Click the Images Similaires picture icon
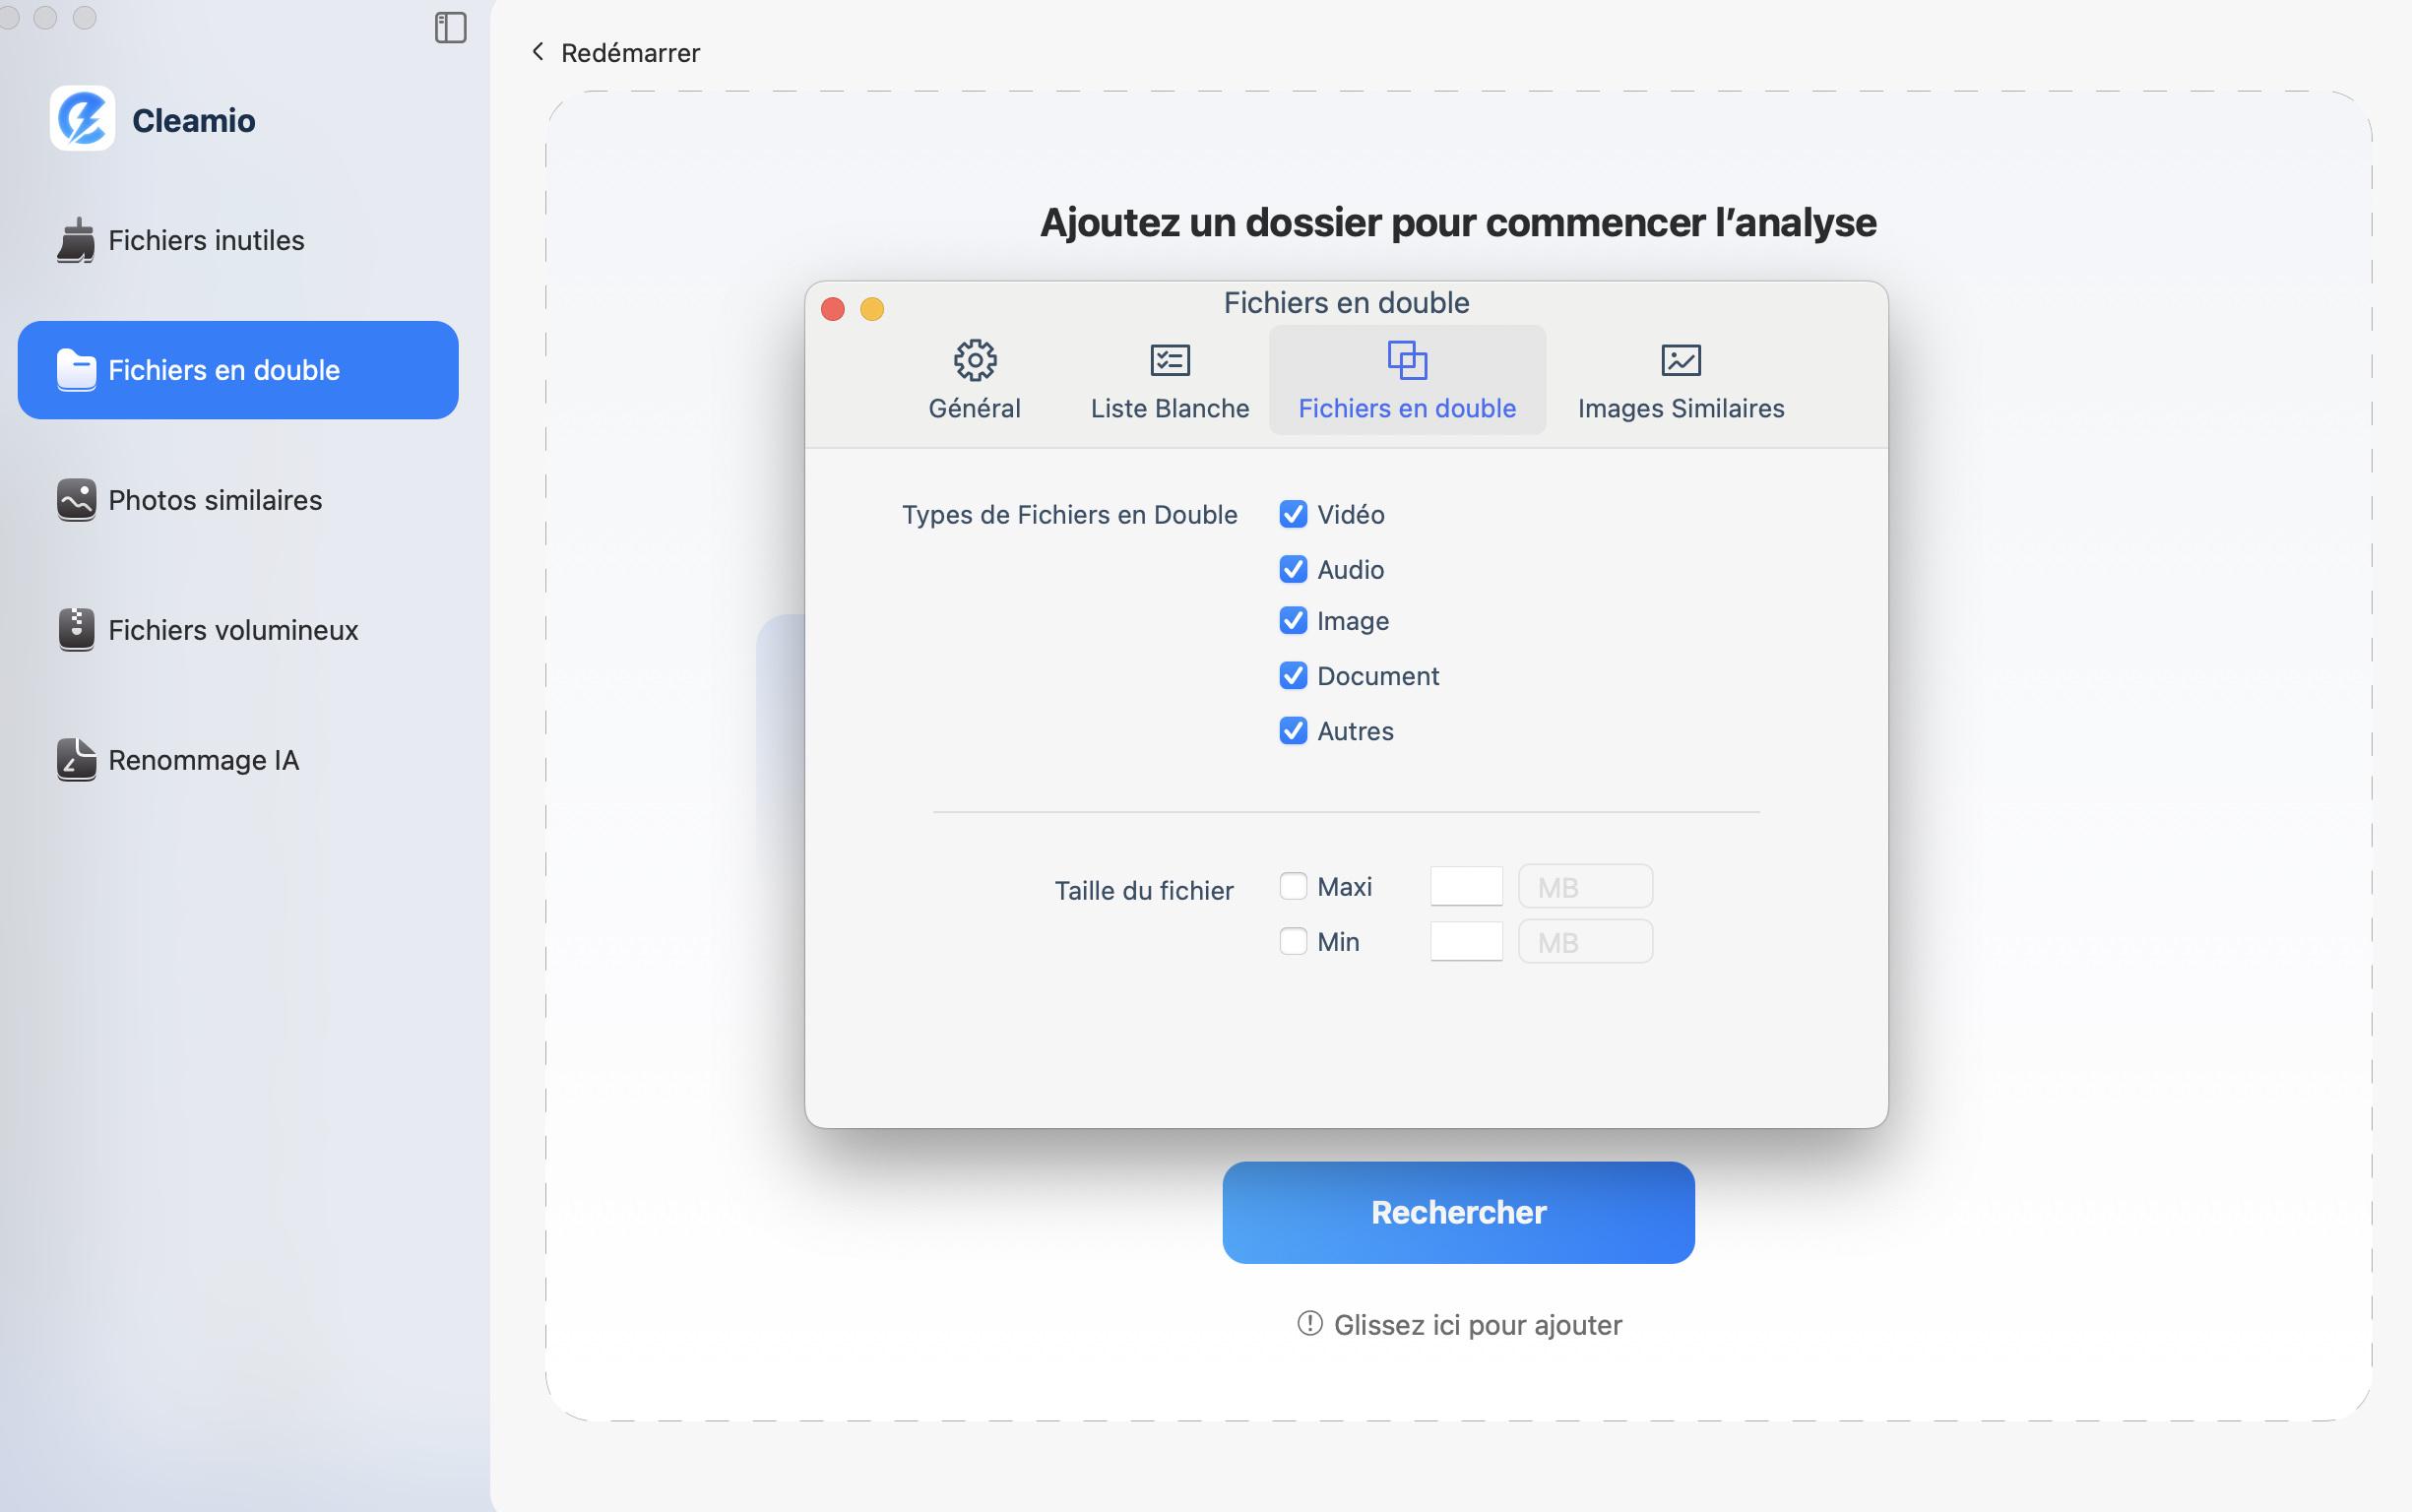This screenshot has height=1512, width=2412. 1678,361
